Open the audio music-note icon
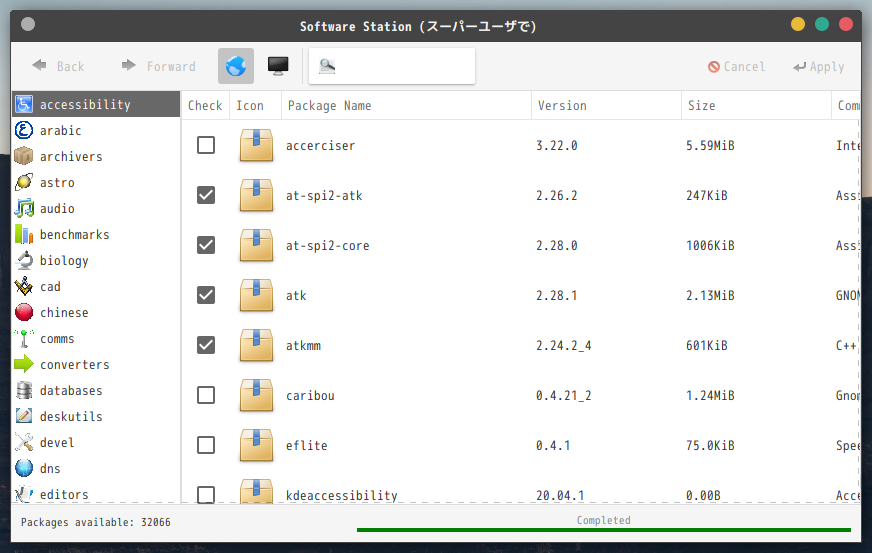 pos(24,208)
